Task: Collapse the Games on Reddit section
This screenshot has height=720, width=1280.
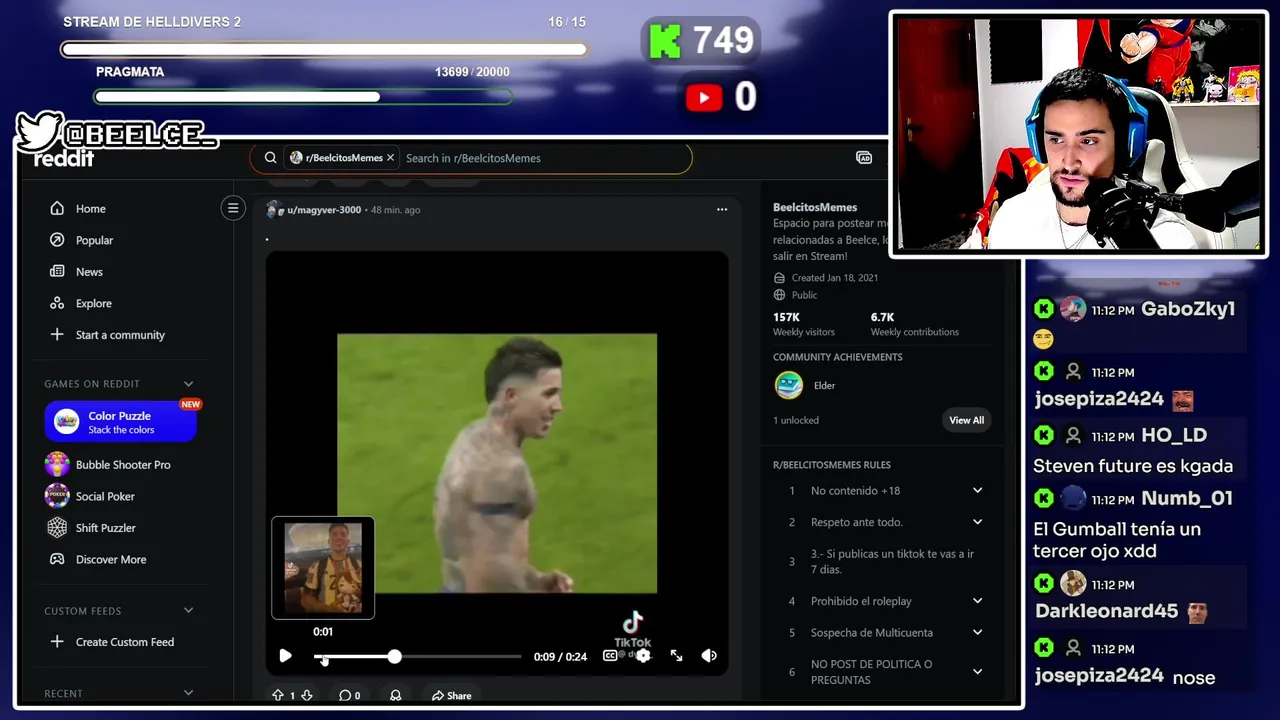Action: coord(188,384)
